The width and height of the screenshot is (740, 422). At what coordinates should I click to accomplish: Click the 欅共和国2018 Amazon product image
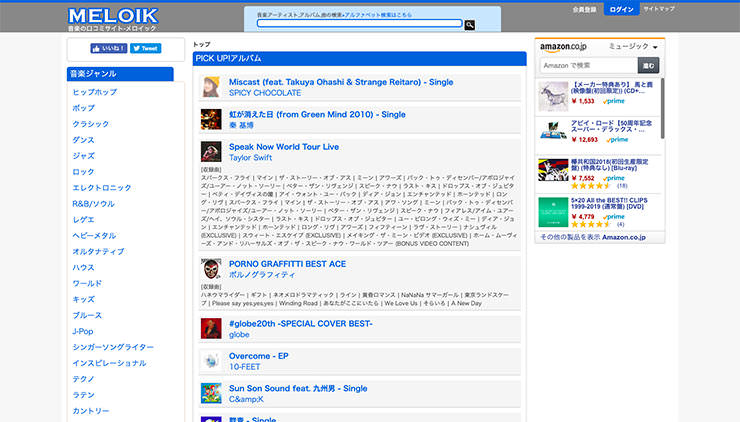coord(553,170)
